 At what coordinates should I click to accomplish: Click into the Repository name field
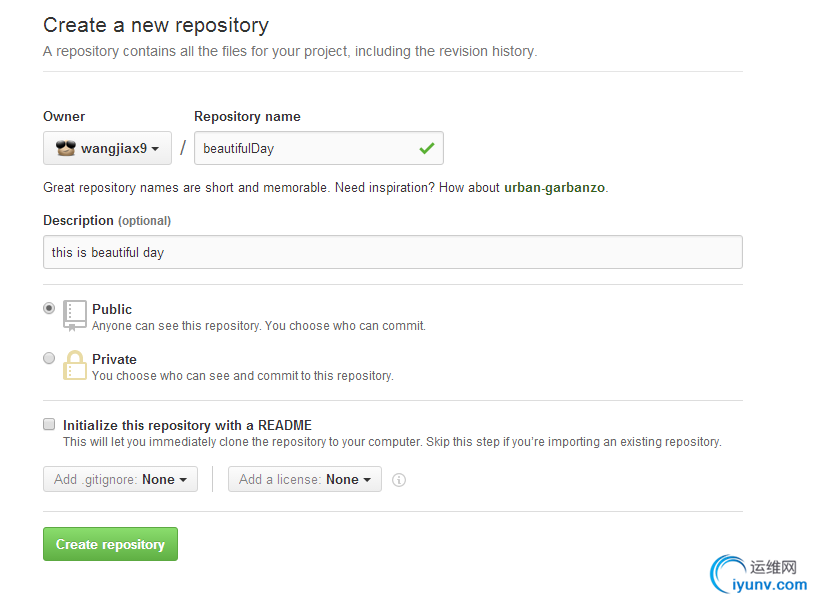coord(305,148)
